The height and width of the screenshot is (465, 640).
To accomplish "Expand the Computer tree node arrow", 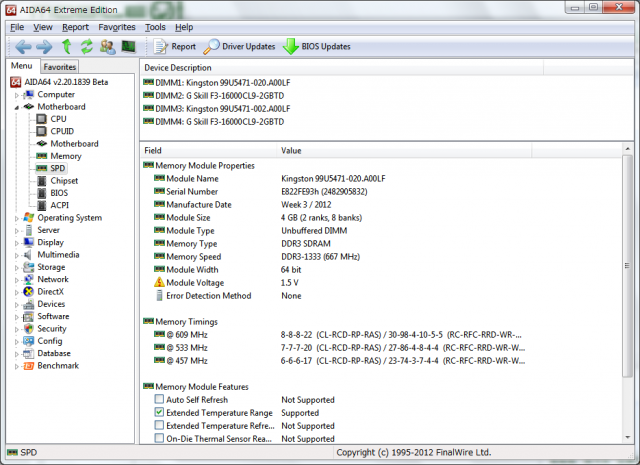I will [x=17, y=95].
